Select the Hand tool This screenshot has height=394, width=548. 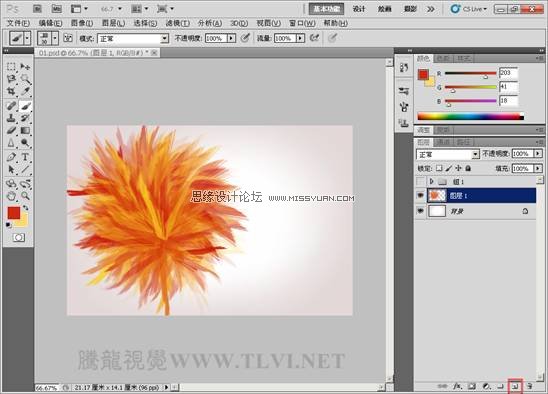pyautogui.click(x=11, y=196)
